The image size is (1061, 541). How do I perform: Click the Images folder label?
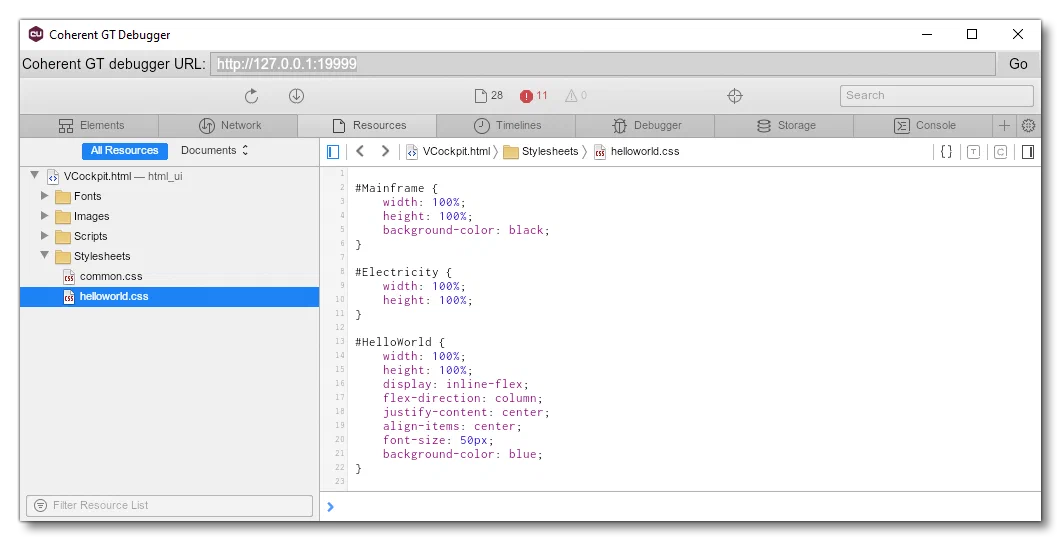tap(91, 216)
